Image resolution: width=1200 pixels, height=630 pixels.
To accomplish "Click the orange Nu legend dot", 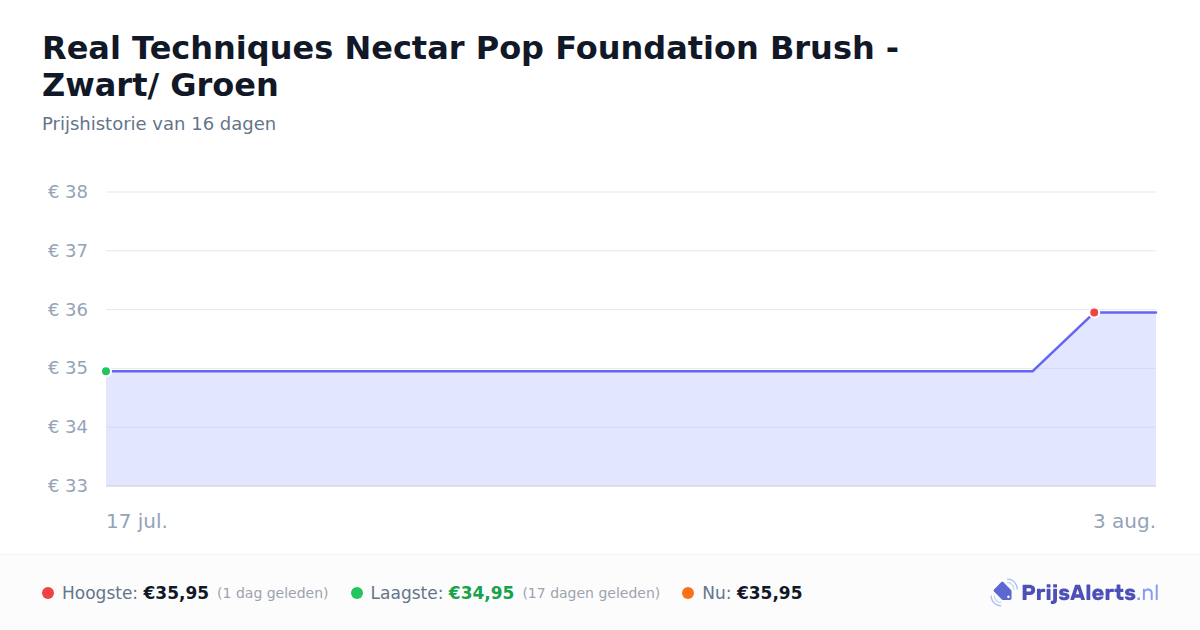I will click(x=688, y=593).
